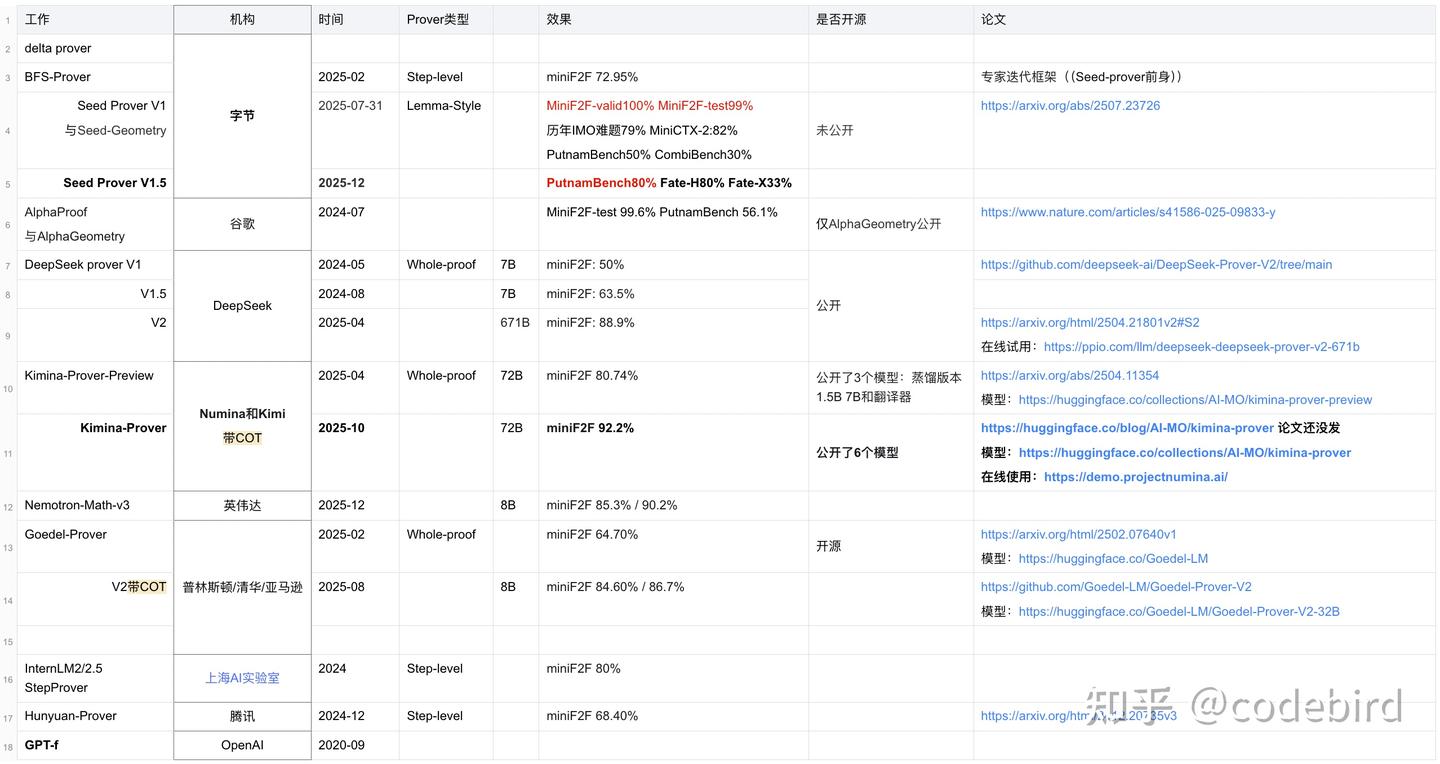The height and width of the screenshot is (764, 1440).
Task: Click the merged DeepSeek institution cell
Action: tap(242, 306)
